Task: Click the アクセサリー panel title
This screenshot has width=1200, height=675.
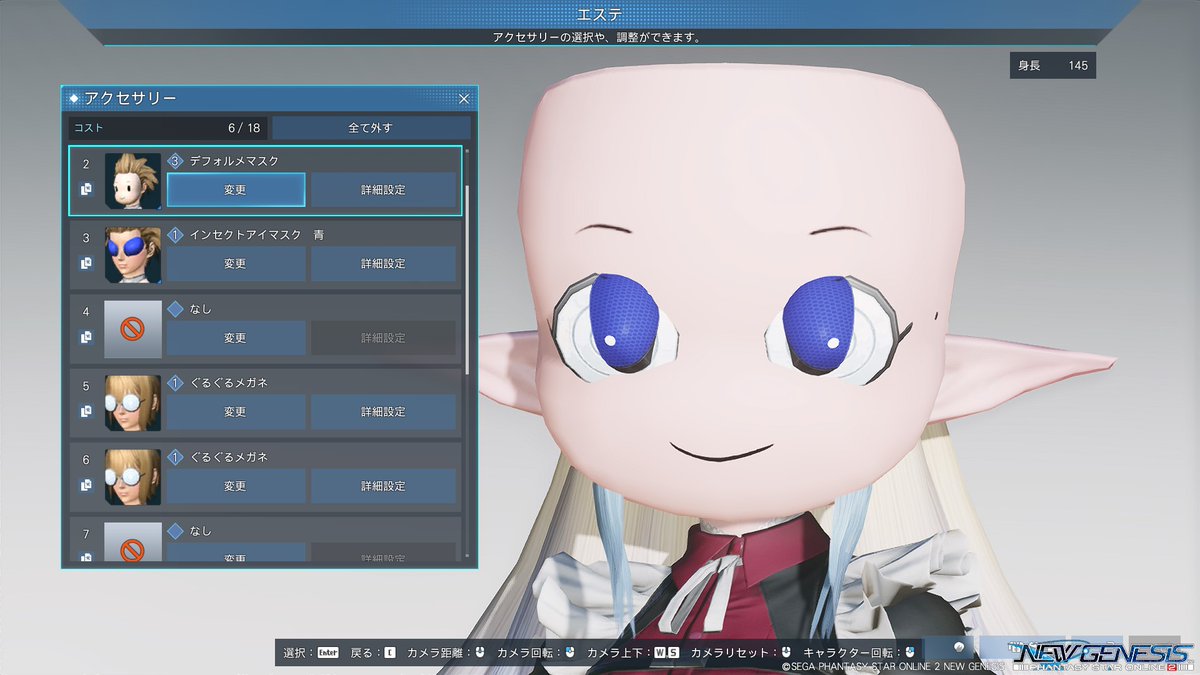Action: coord(130,98)
